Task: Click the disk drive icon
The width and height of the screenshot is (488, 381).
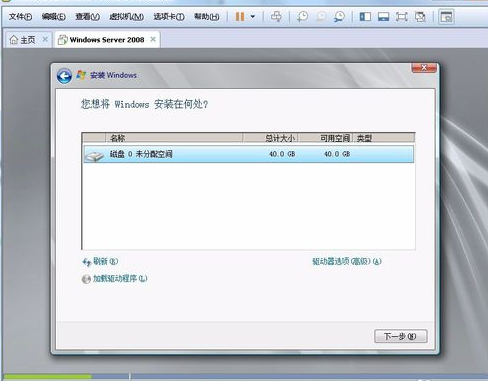Action: pyautogui.click(x=94, y=155)
